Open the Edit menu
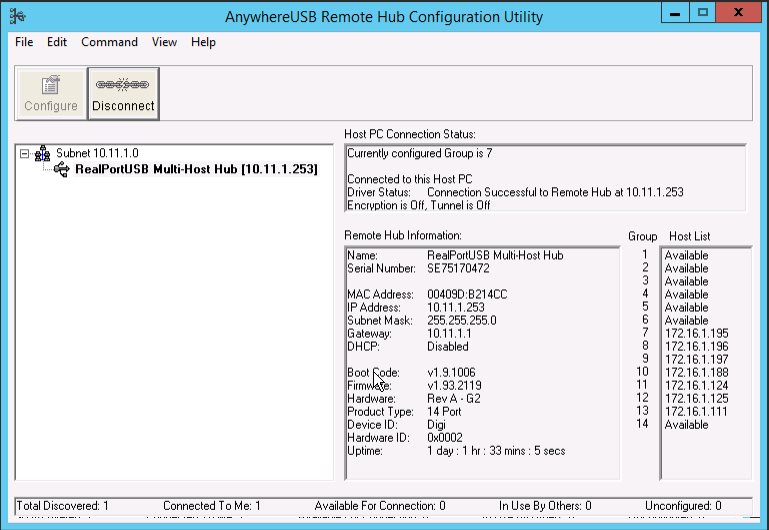 click(x=57, y=42)
